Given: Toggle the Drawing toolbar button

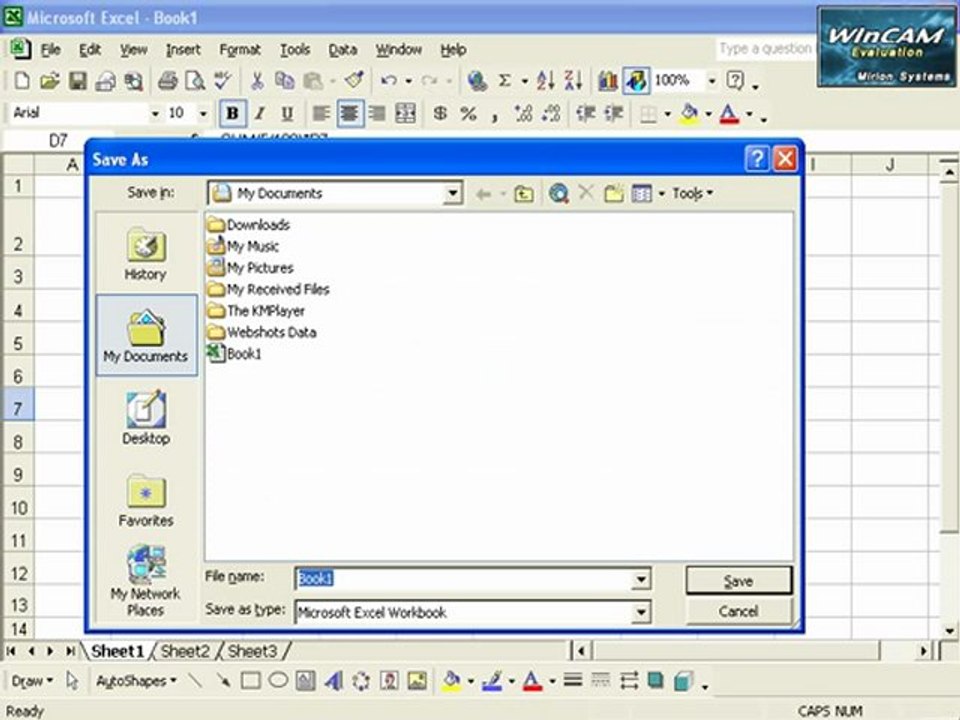Looking at the screenshot, I should pos(636,80).
